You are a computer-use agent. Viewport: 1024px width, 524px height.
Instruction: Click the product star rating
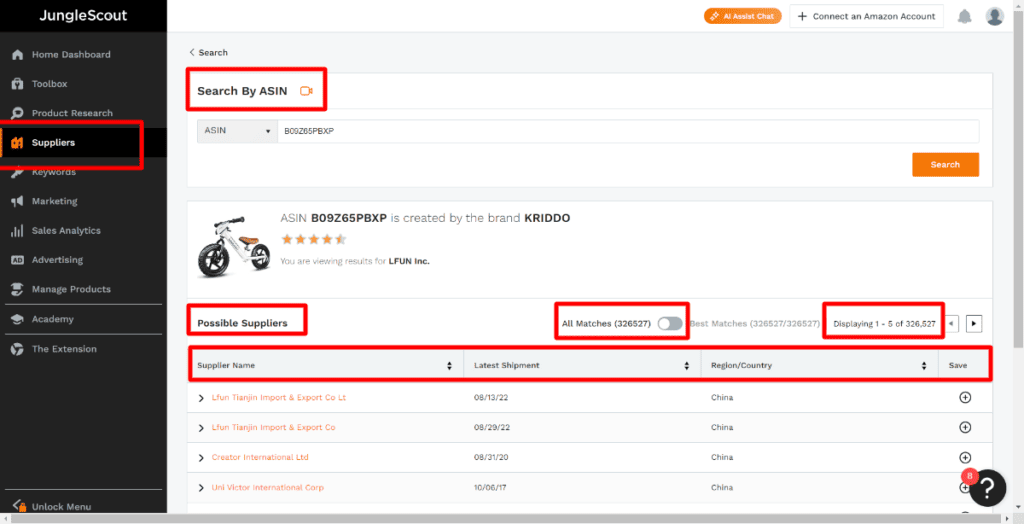[313, 239]
